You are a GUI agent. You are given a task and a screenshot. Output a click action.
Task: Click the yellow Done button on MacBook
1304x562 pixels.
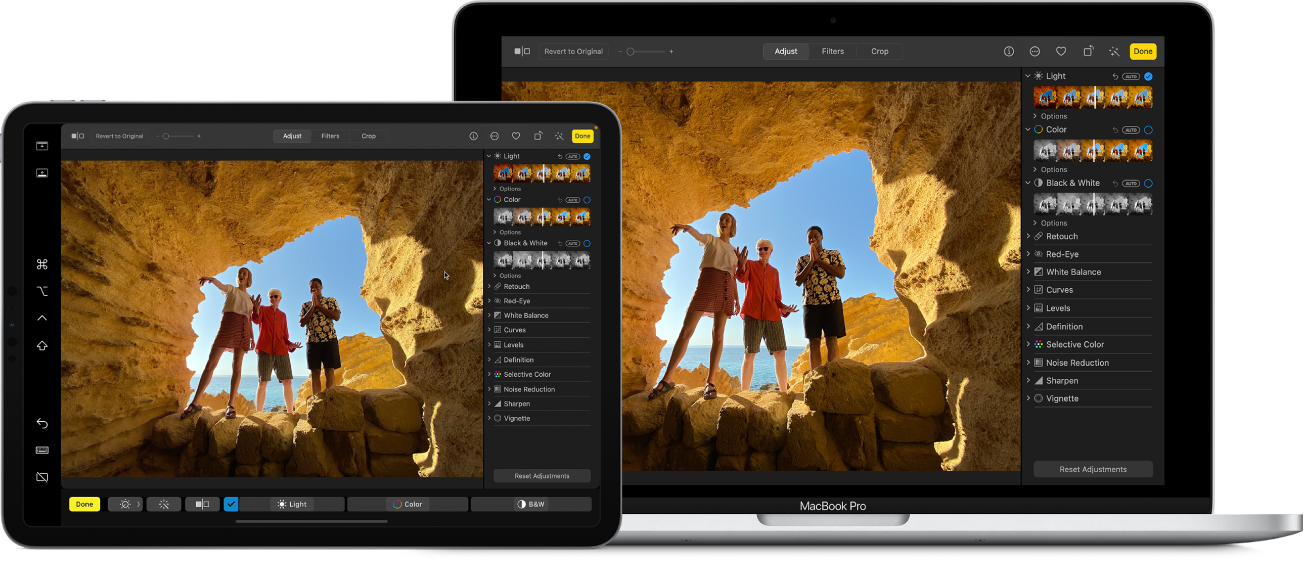coord(1143,51)
